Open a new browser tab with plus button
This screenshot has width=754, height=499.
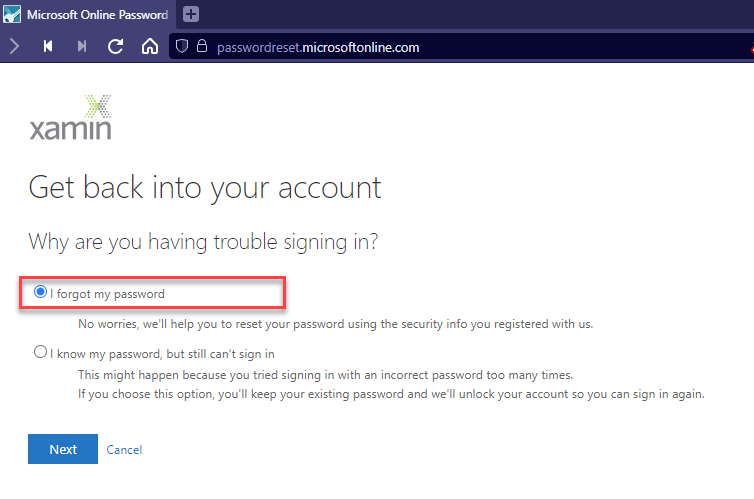191,14
